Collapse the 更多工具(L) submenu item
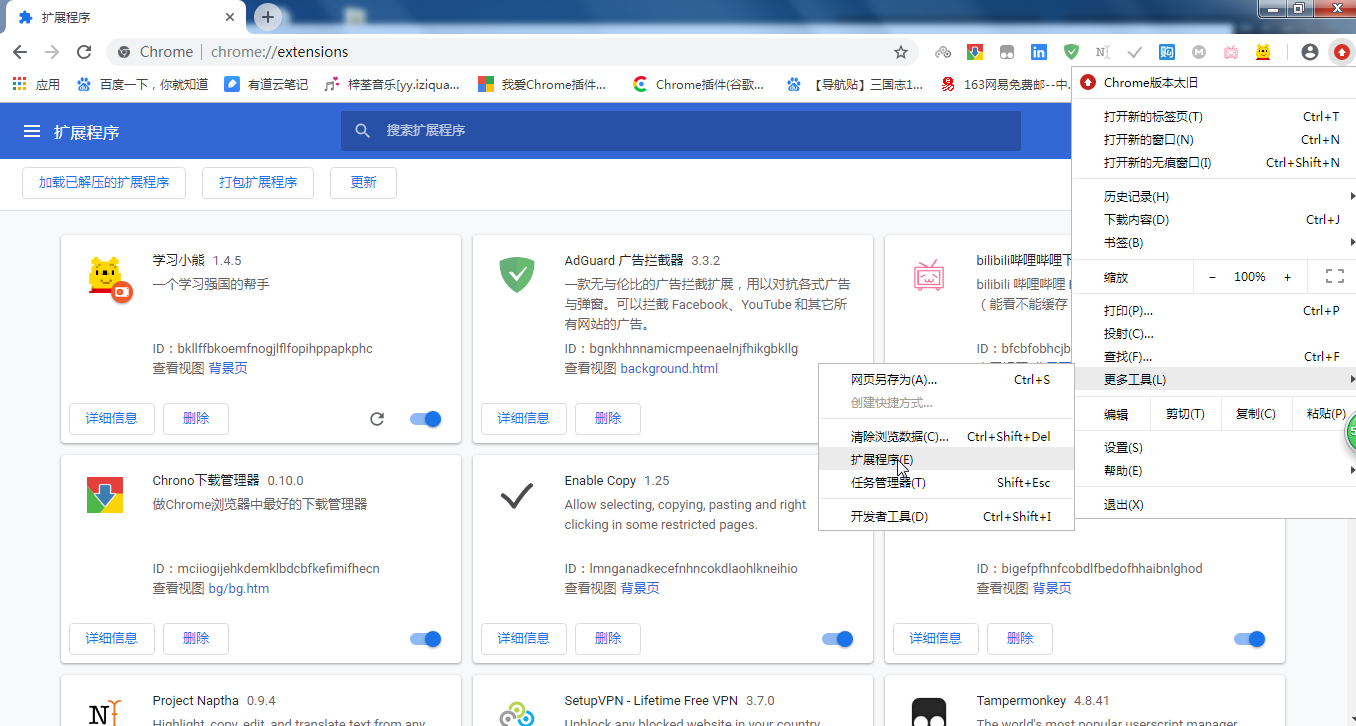The width and height of the screenshot is (1356, 726). click(x=1213, y=379)
